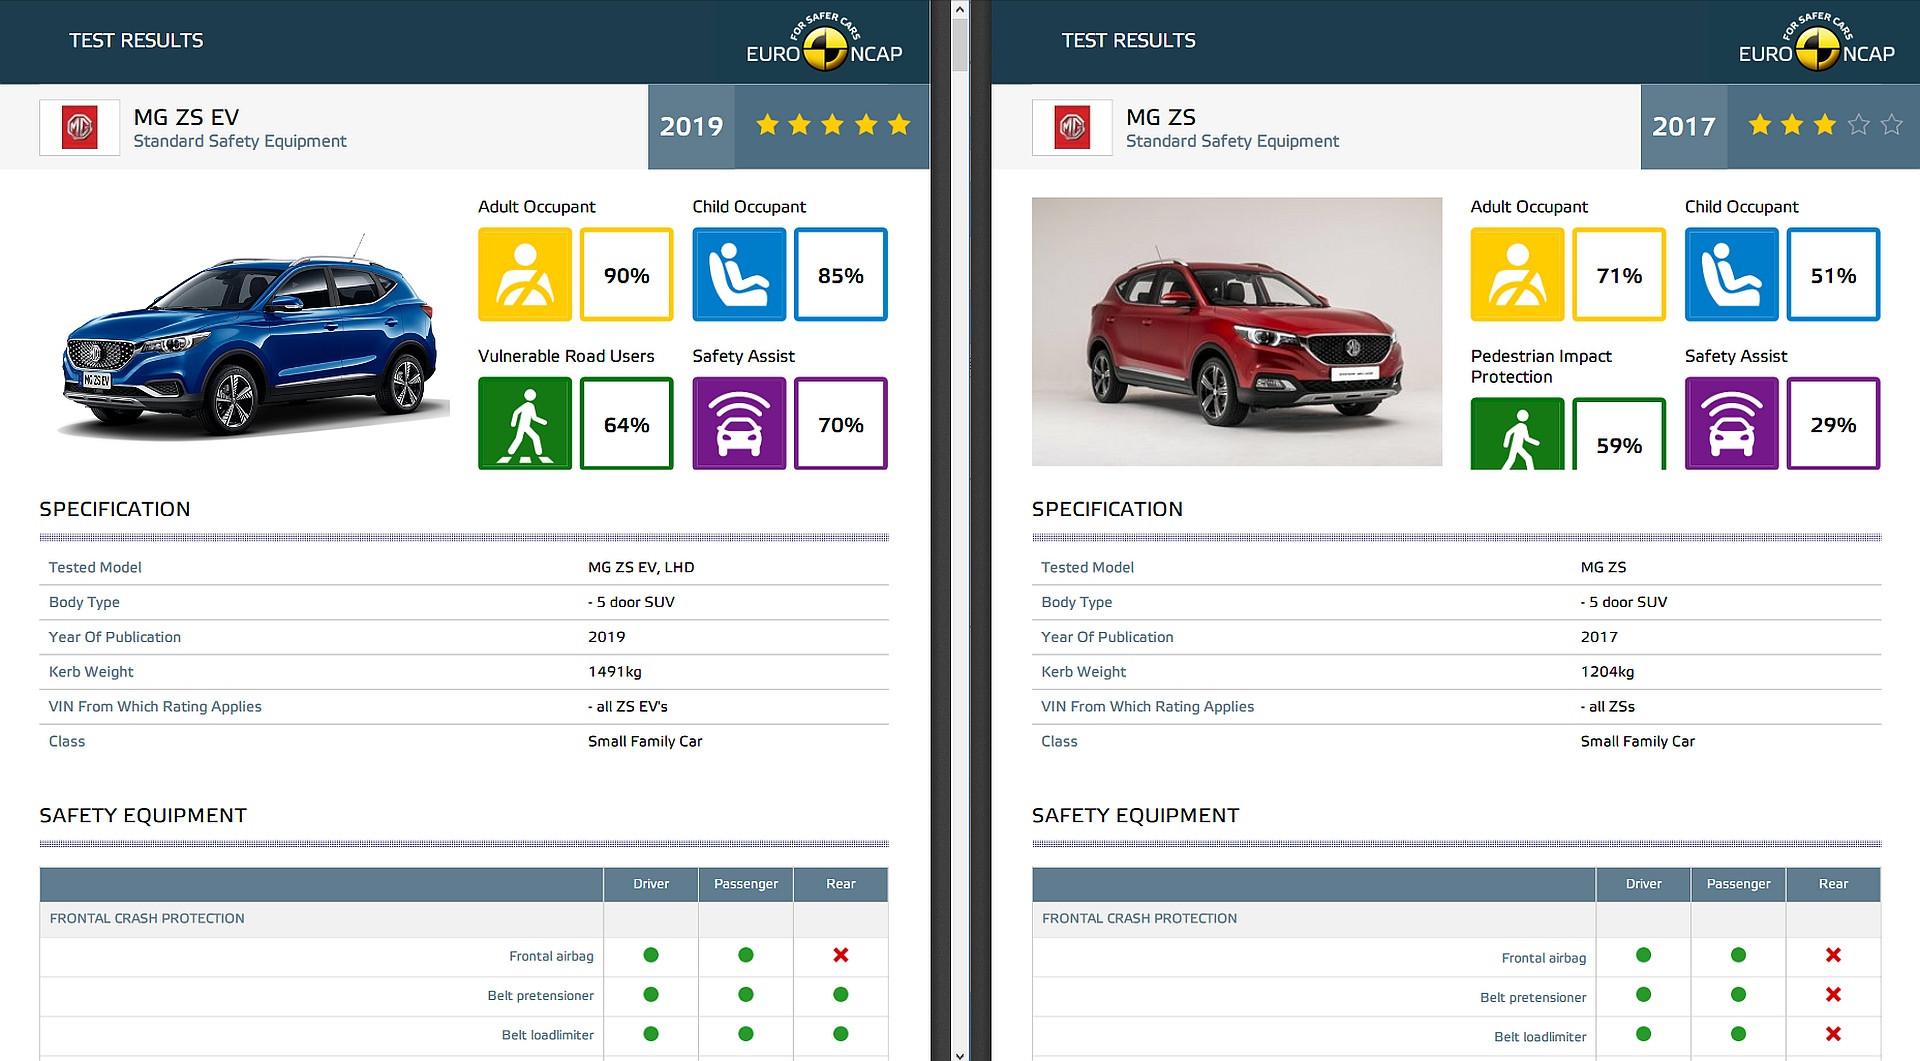This screenshot has height=1061, width=1920.
Task: Click green Vulnerable Road Users pedestrian icon
Action: coord(525,423)
